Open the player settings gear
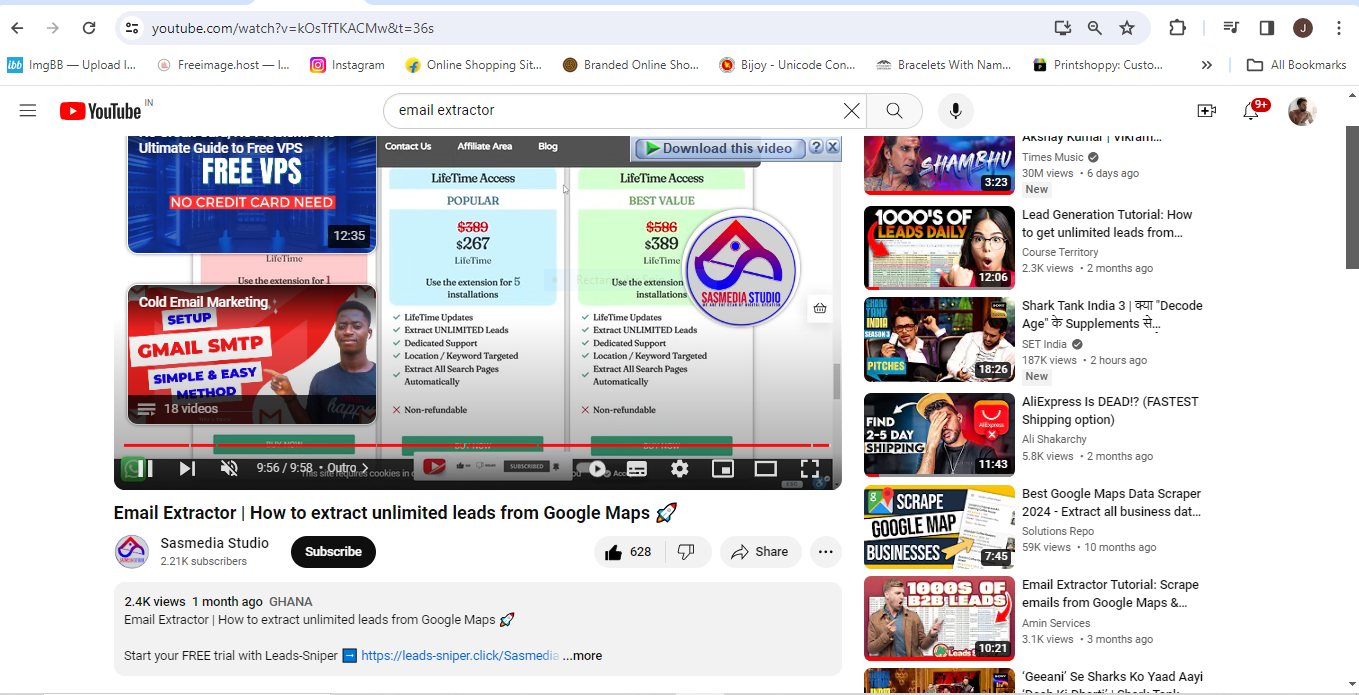Screen dimensions: 1359x695 tap(679, 468)
